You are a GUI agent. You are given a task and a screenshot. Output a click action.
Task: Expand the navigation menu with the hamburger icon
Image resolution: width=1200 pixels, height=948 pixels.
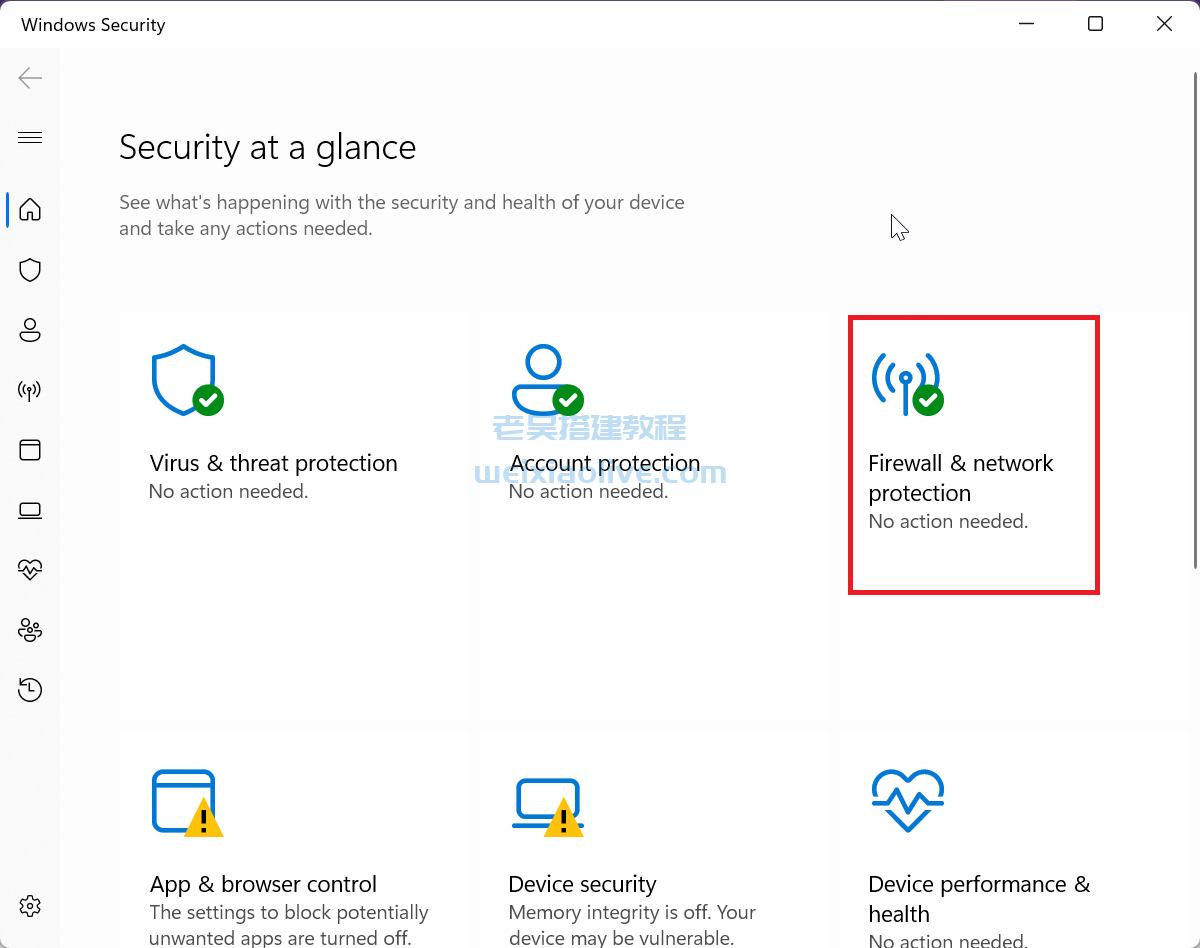click(30, 137)
